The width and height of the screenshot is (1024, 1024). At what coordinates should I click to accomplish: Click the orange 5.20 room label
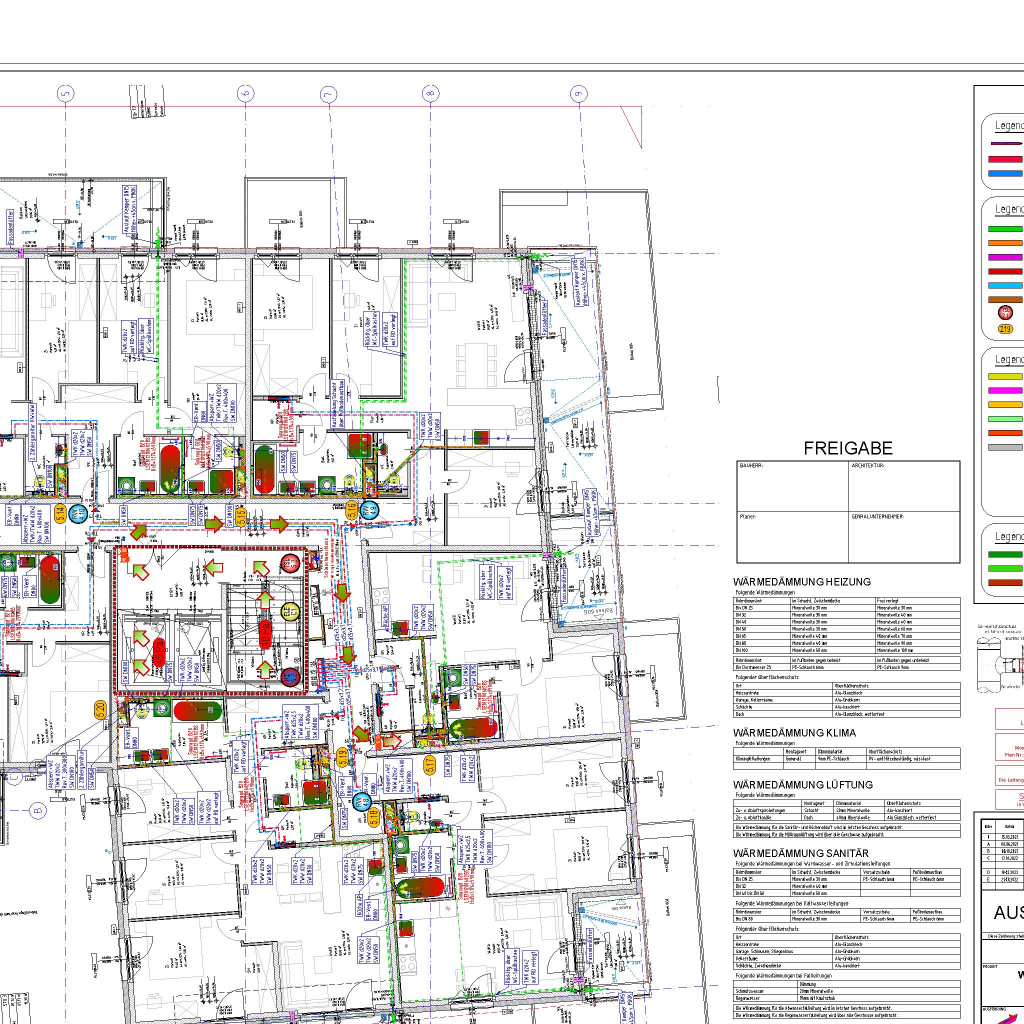99,711
